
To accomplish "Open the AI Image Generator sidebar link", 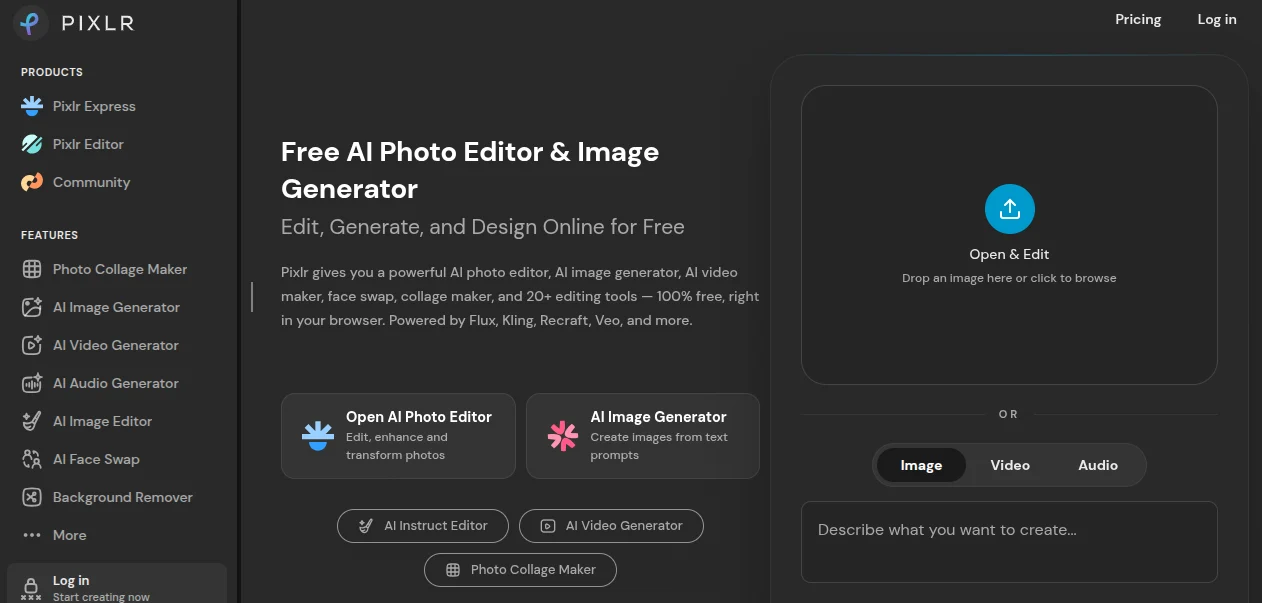I will pos(116,307).
